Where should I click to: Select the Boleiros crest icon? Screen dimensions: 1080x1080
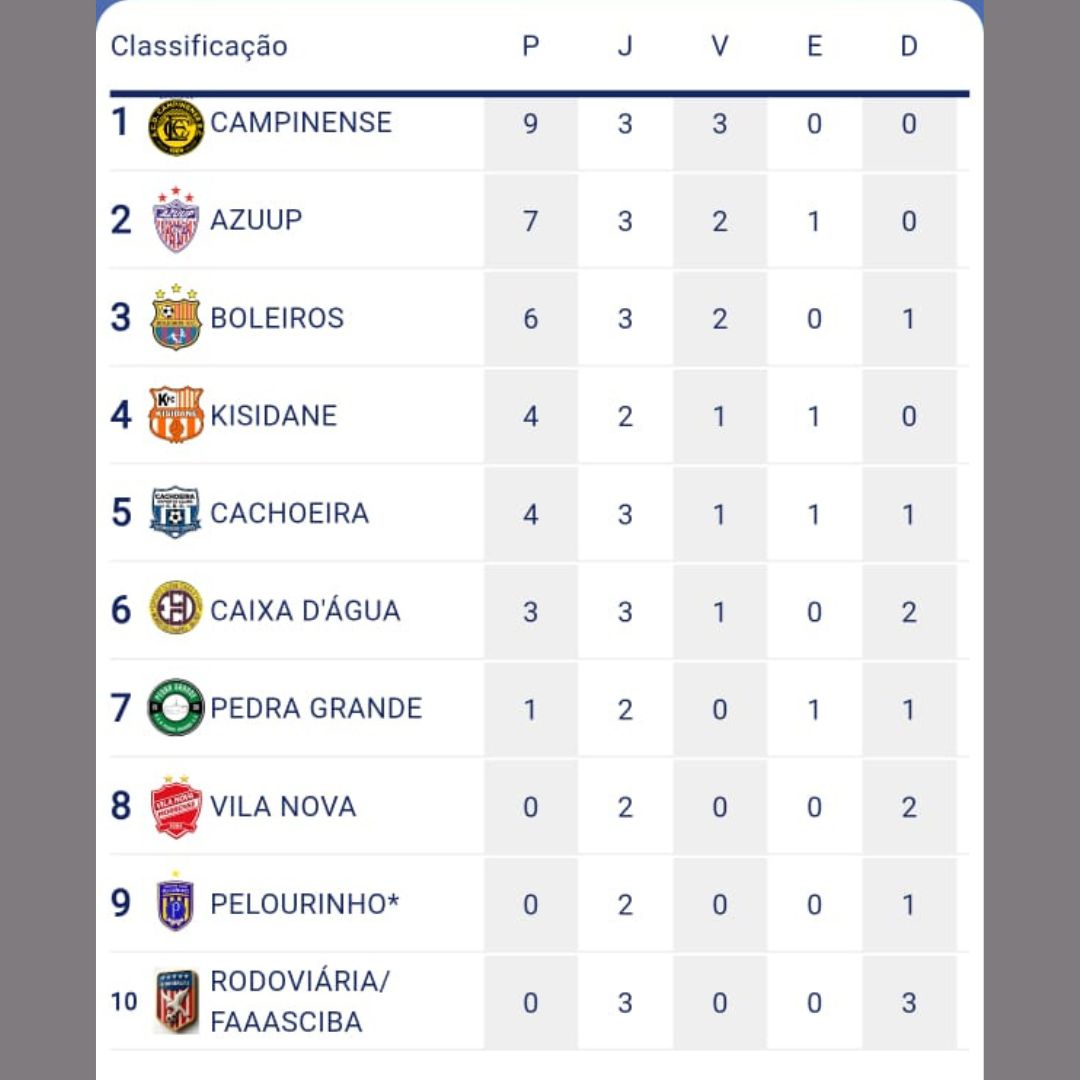coord(176,317)
